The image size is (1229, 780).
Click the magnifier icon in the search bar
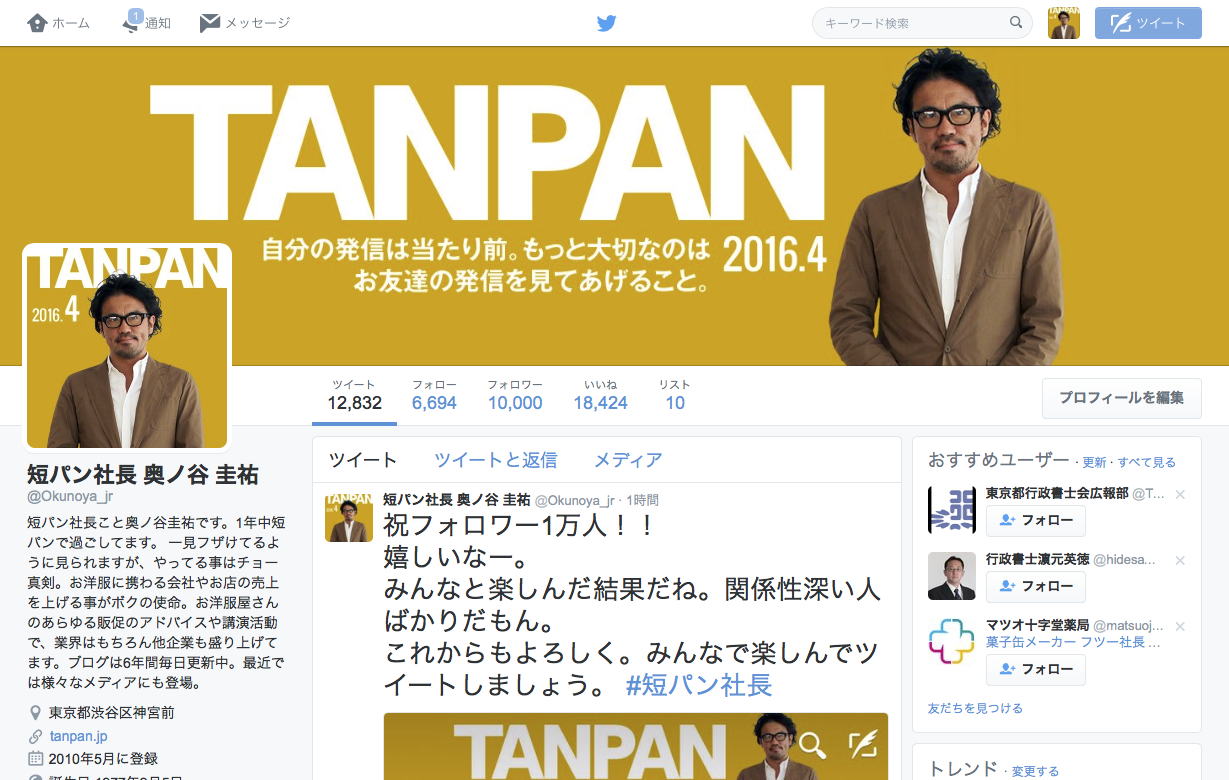(x=1016, y=22)
